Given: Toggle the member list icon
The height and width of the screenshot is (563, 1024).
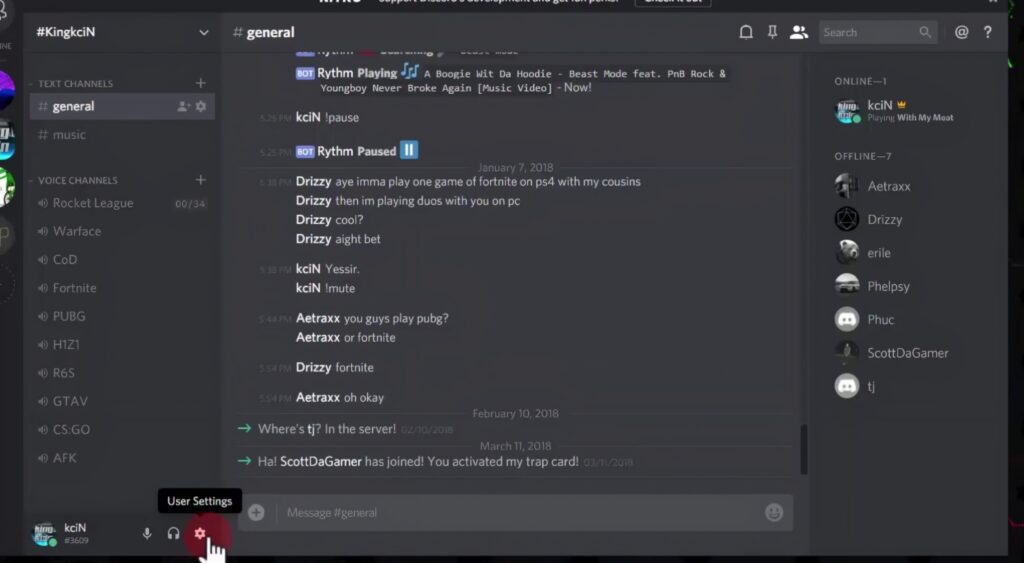Looking at the screenshot, I should [x=799, y=32].
